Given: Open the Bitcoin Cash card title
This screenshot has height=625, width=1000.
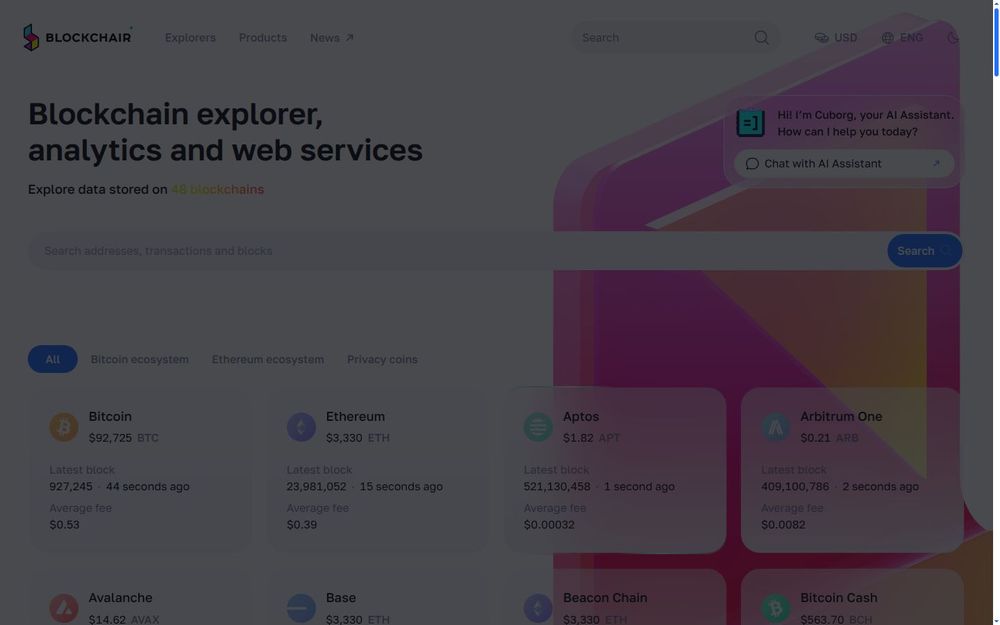Looking at the screenshot, I should 839,598.
